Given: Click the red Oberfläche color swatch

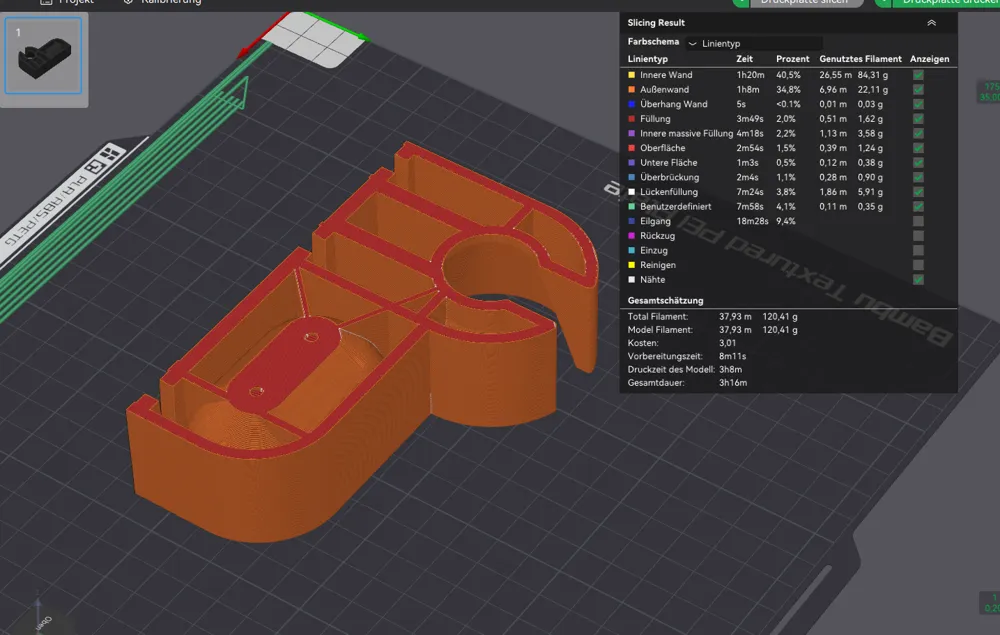Looking at the screenshot, I should tap(631, 148).
